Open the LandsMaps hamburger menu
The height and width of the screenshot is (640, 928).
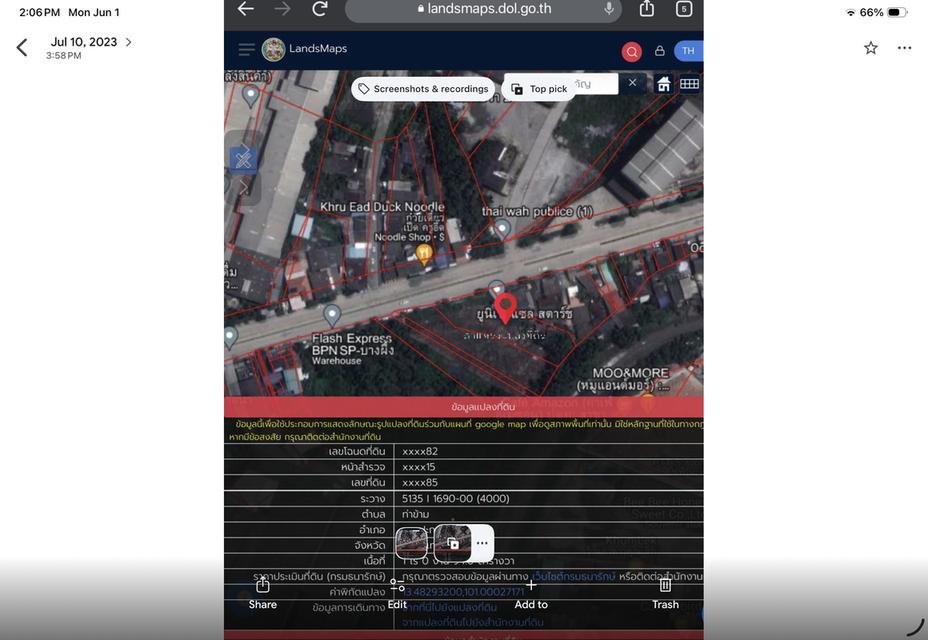click(x=247, y=49)
